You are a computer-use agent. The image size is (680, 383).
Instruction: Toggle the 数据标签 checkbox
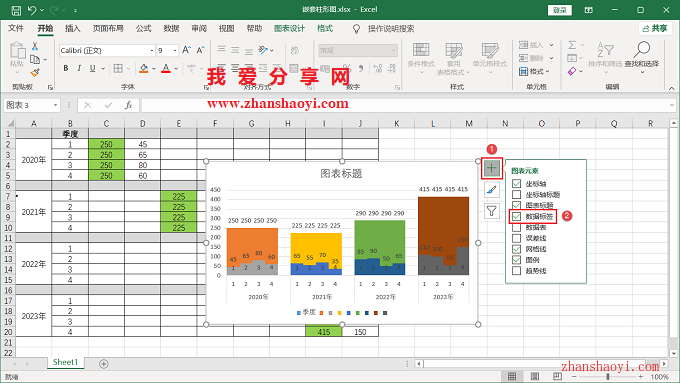[516, 216]
